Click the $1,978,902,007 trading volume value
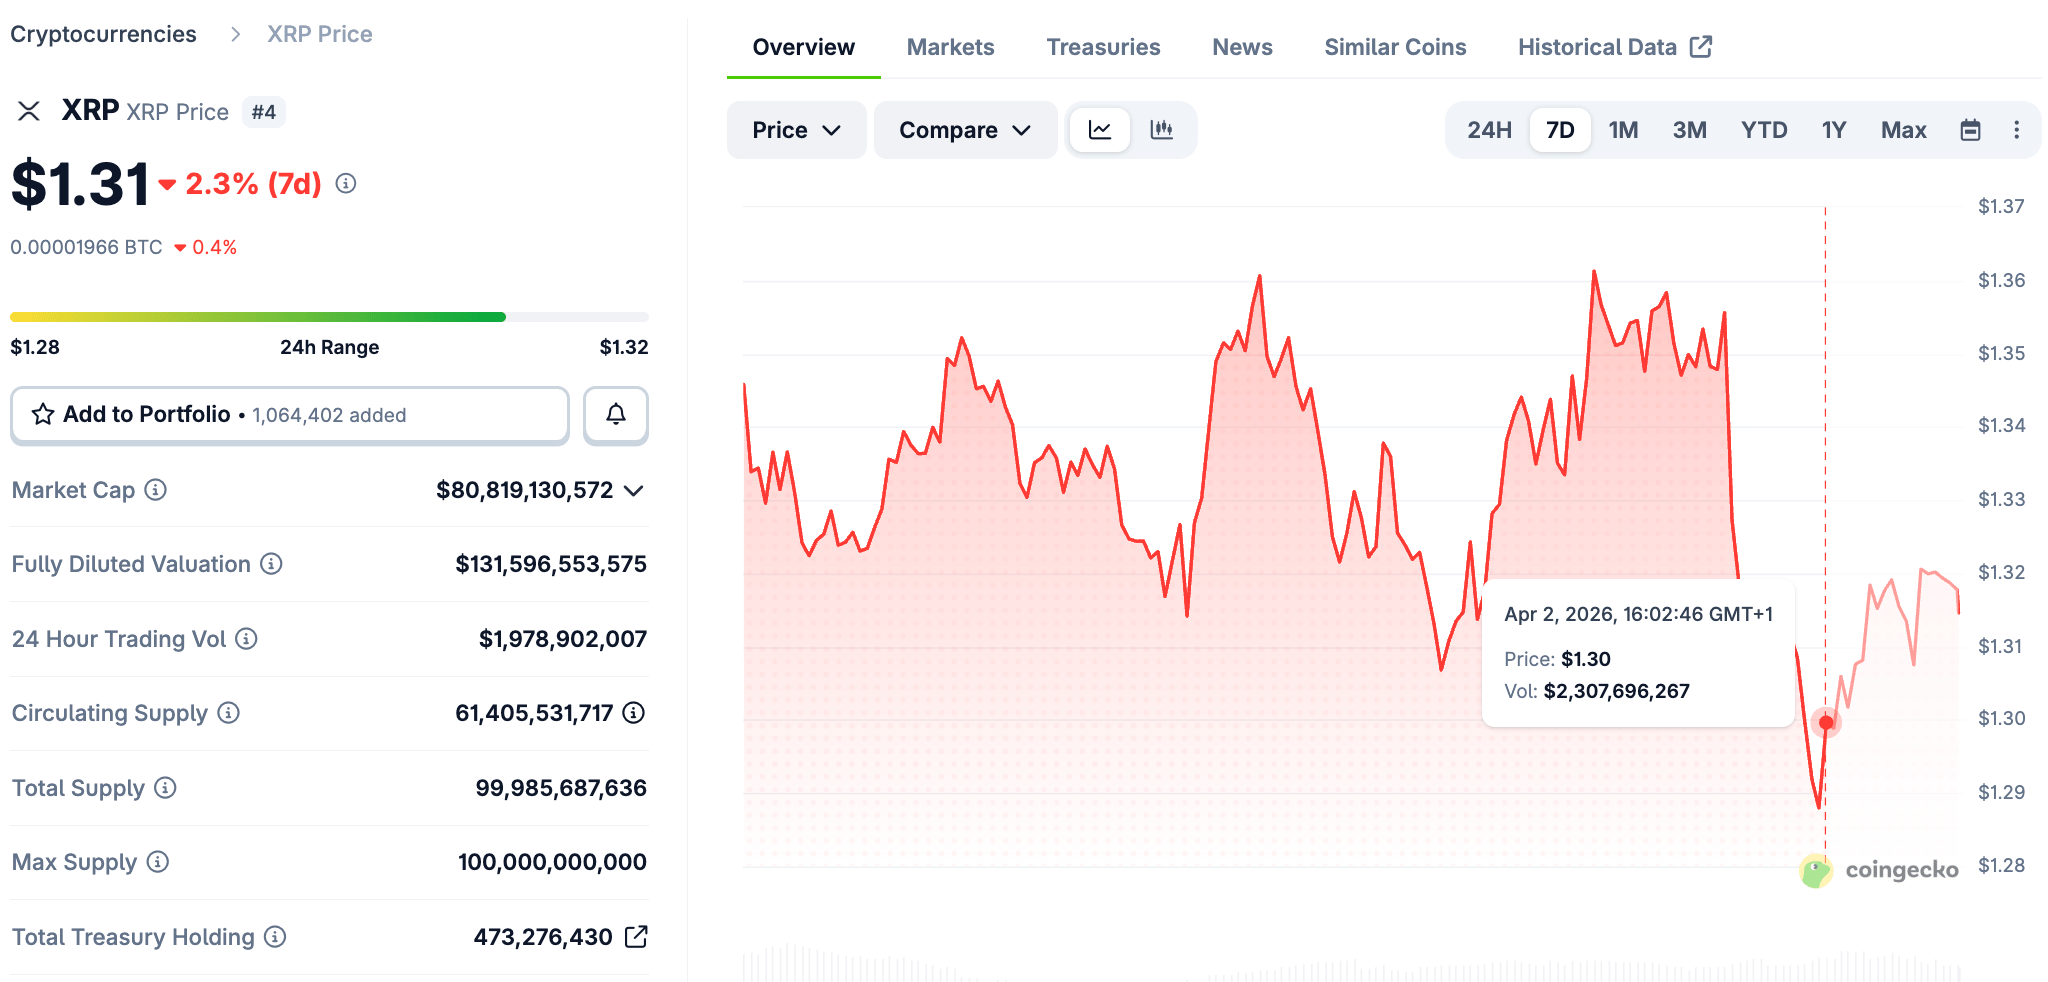 (563, 639)
